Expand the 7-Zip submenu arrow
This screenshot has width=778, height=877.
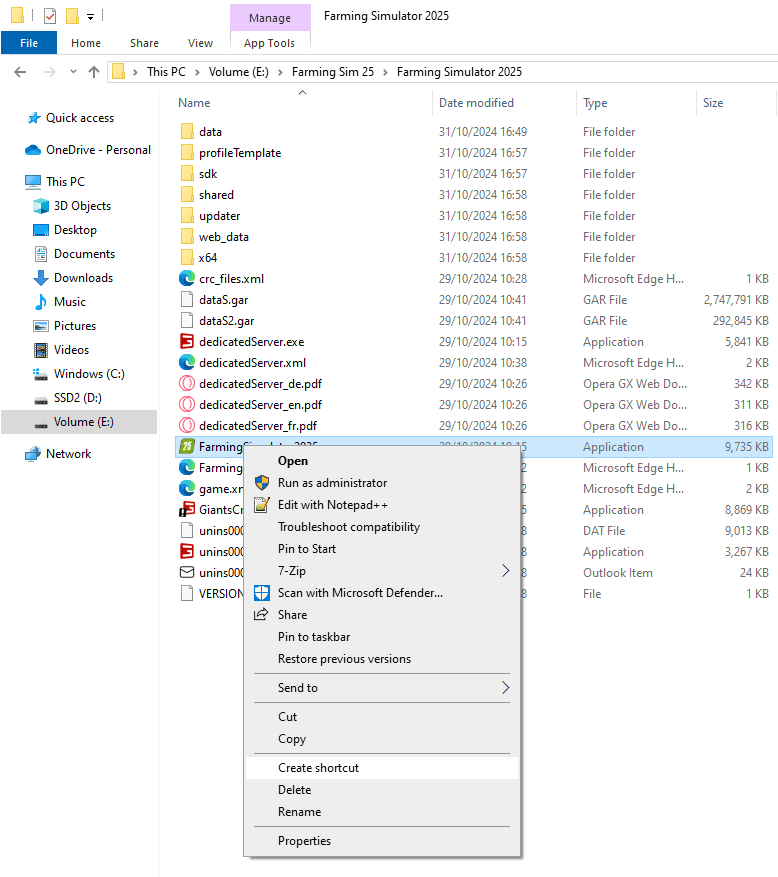pyautogui.click(x=506, y=570)
